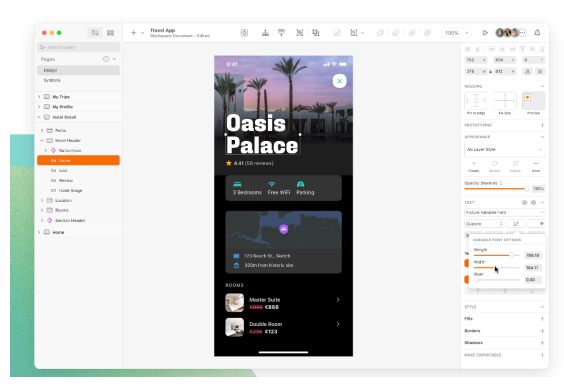Click the Ungroup layers toolbar icon
This screenshot has width=564, height=391.
(x=316, y=33)
